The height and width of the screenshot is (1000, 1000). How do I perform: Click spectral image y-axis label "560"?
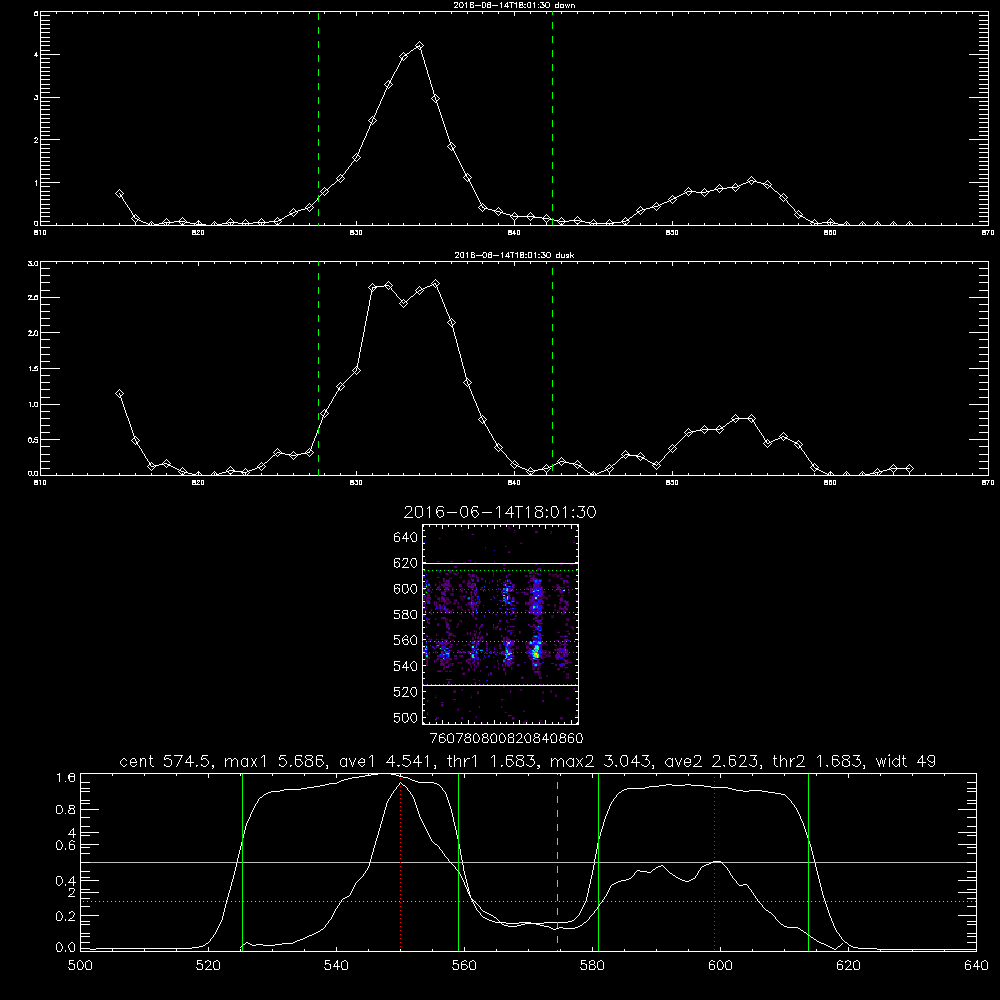tap(406, 640)
